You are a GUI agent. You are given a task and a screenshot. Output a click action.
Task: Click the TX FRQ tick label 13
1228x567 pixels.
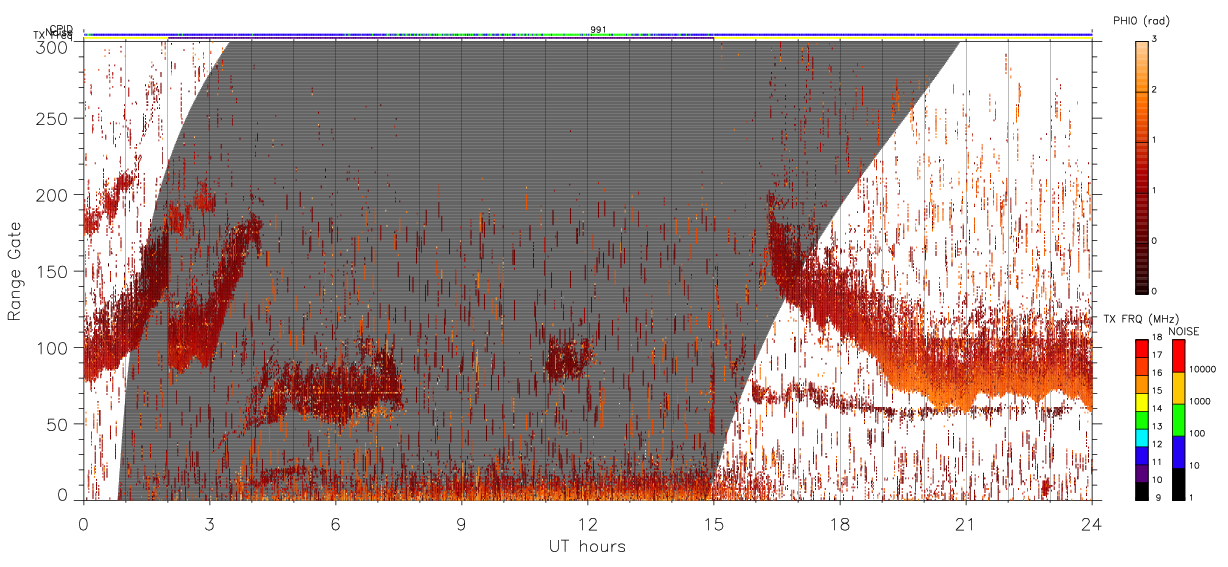point(1157,428)
